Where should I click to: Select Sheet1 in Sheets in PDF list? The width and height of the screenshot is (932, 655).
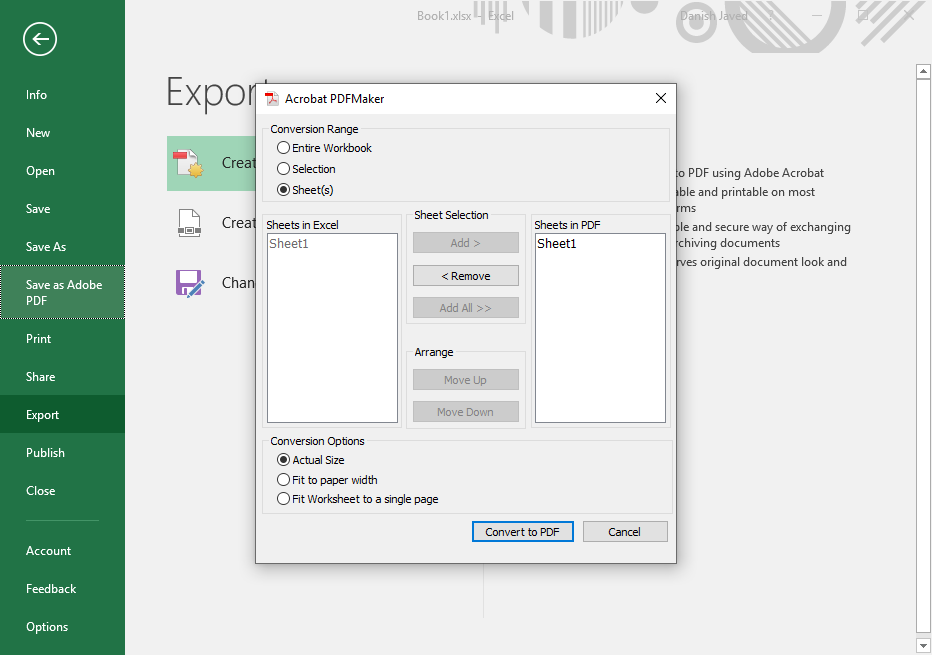click(557, 244)
